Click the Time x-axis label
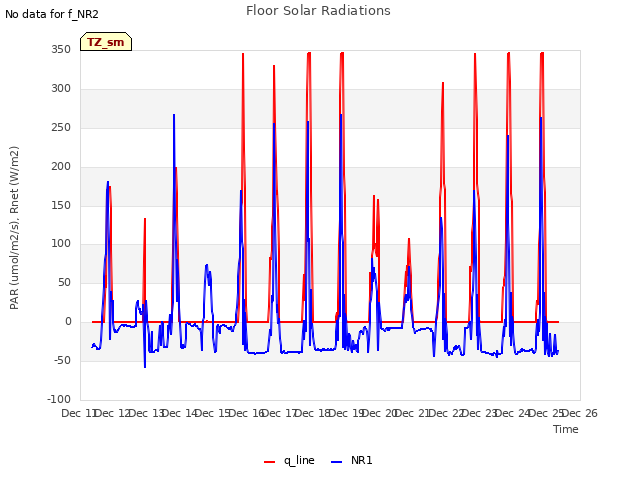This screenshot has width=640, height=480. [x=566, y=429]
